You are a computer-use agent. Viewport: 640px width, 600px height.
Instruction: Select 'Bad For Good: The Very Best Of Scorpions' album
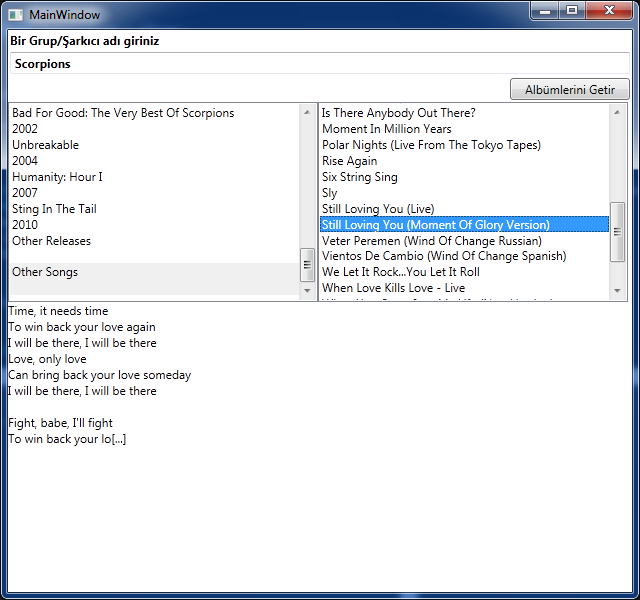coord(123,113)
